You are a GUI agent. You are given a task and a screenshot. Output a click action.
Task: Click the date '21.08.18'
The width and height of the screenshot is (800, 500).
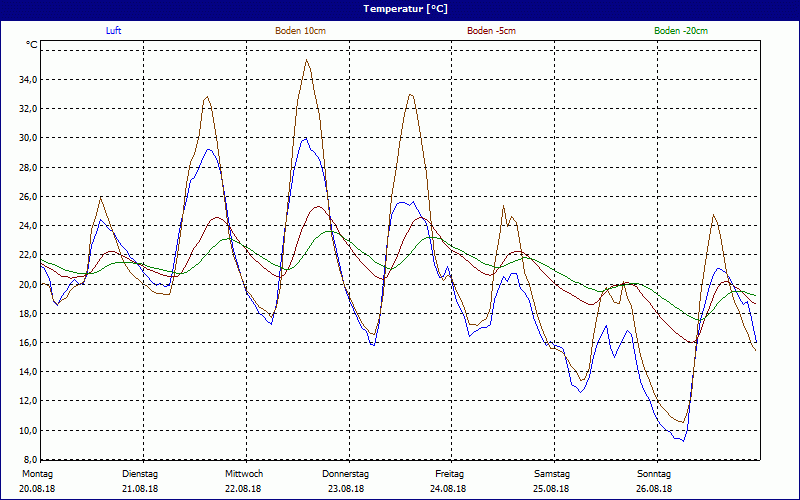[140, 489]
